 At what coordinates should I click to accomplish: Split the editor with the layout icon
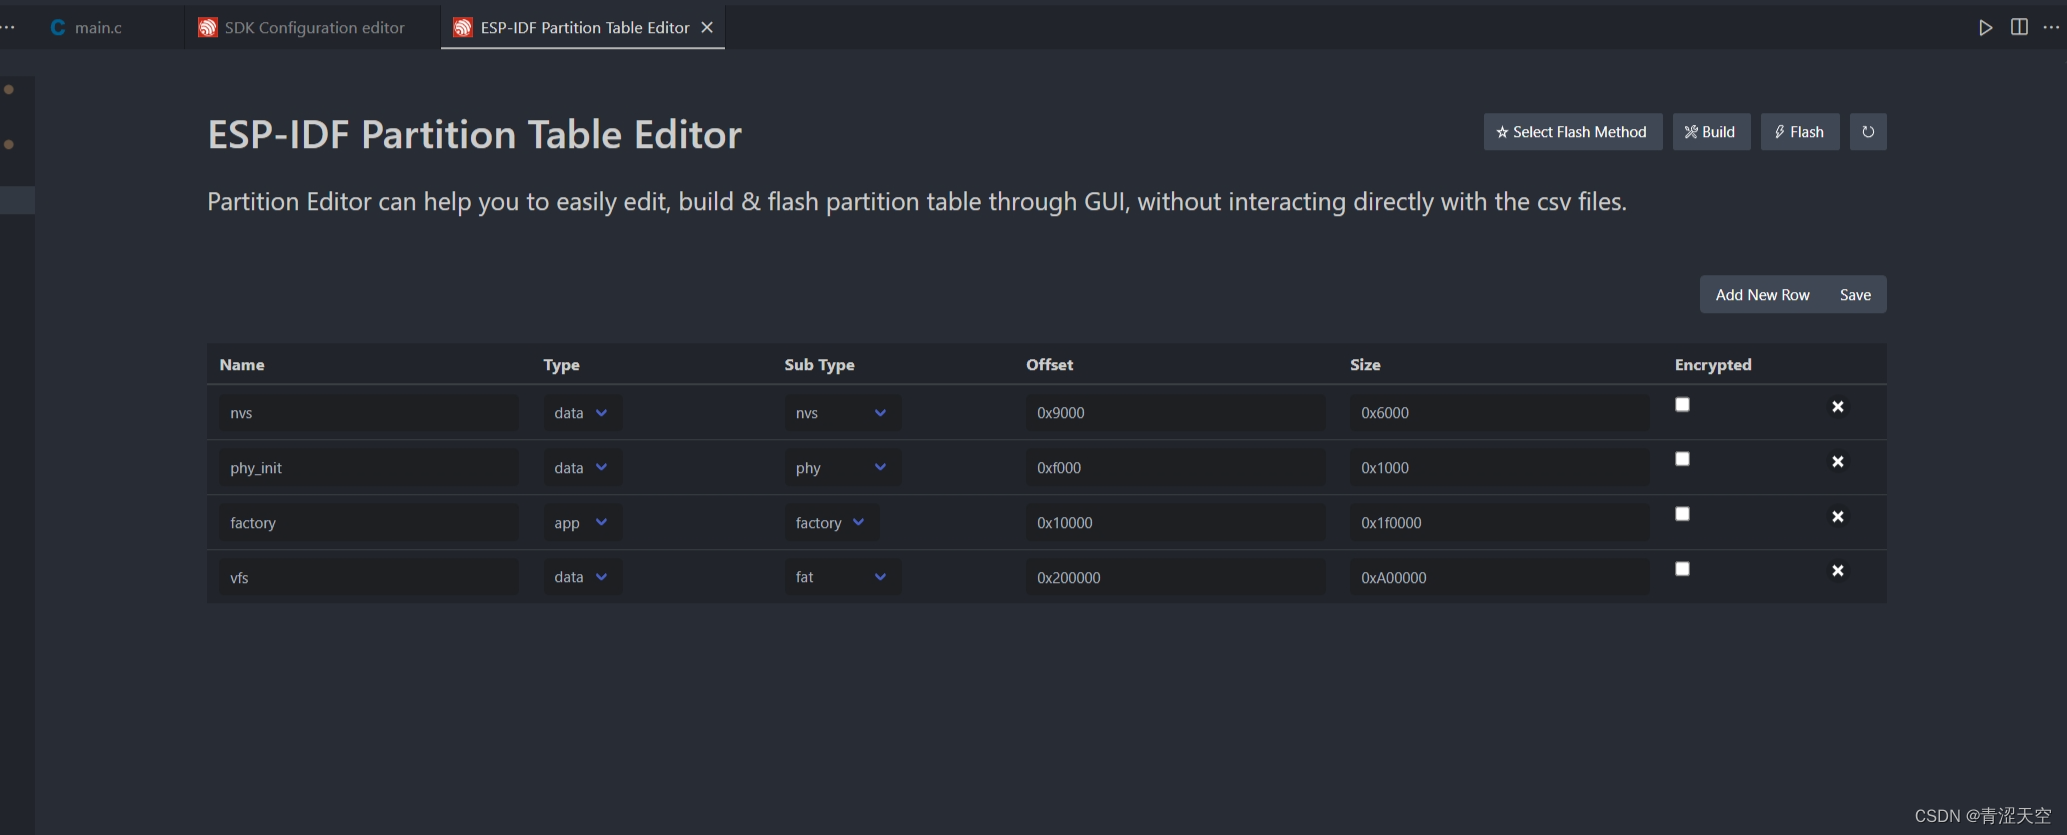(2019, 27)
